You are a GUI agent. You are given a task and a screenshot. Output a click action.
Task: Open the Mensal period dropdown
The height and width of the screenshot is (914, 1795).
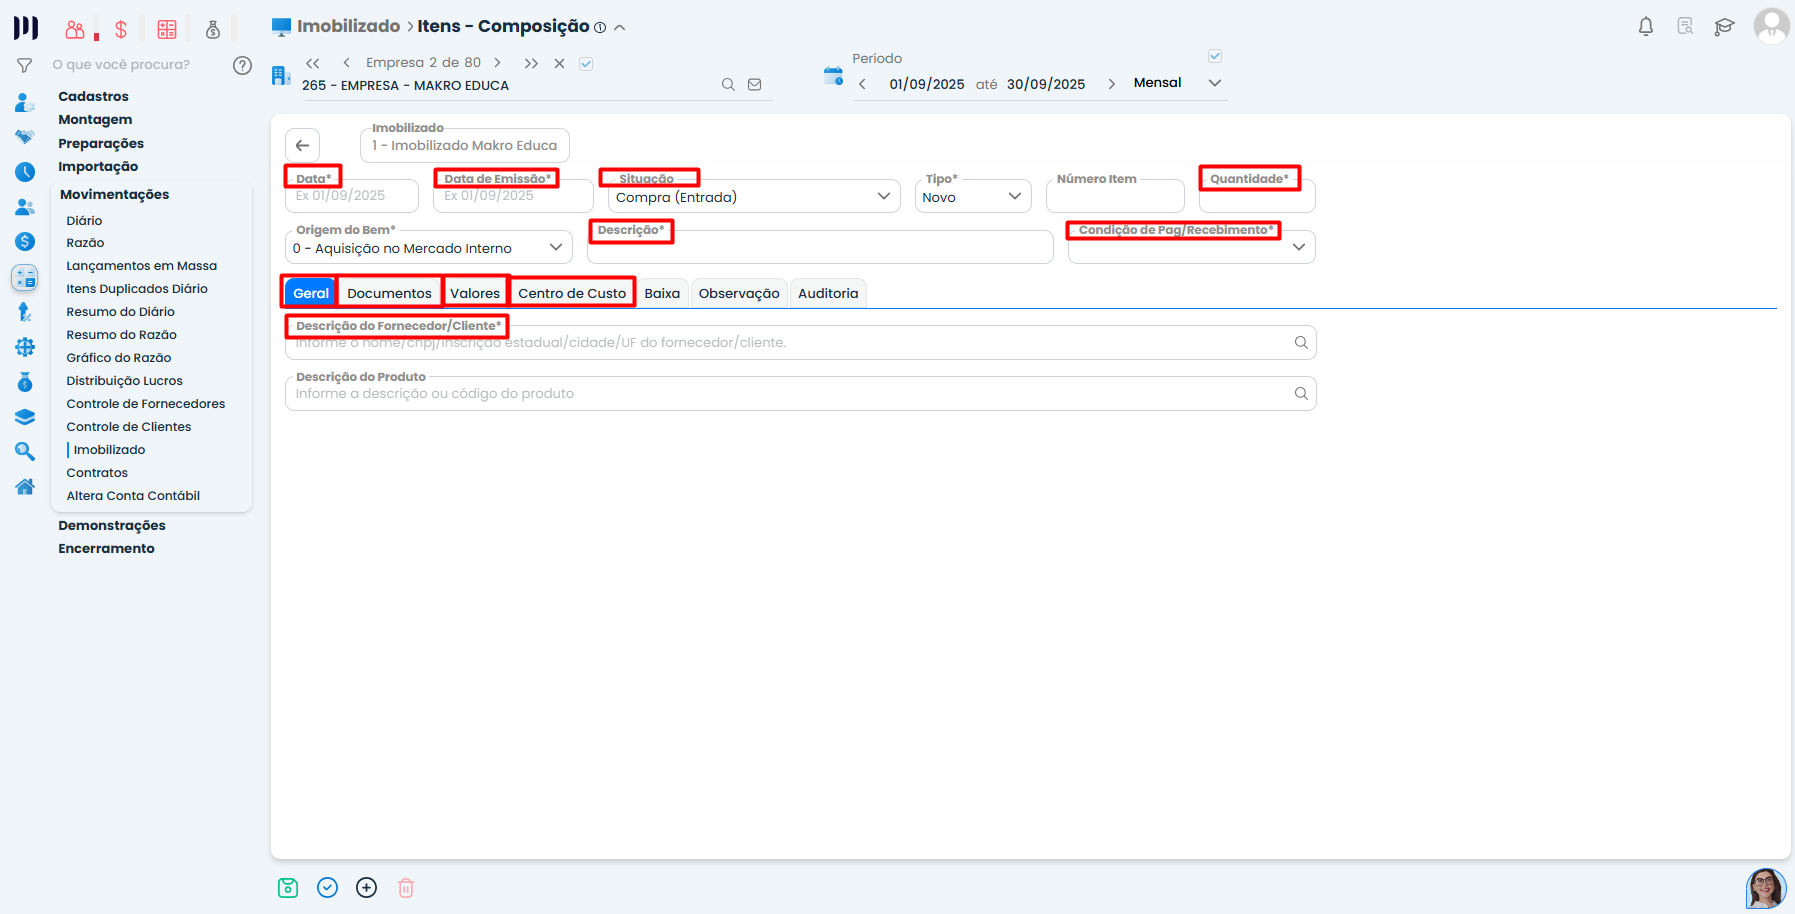tap(1215, 83)
